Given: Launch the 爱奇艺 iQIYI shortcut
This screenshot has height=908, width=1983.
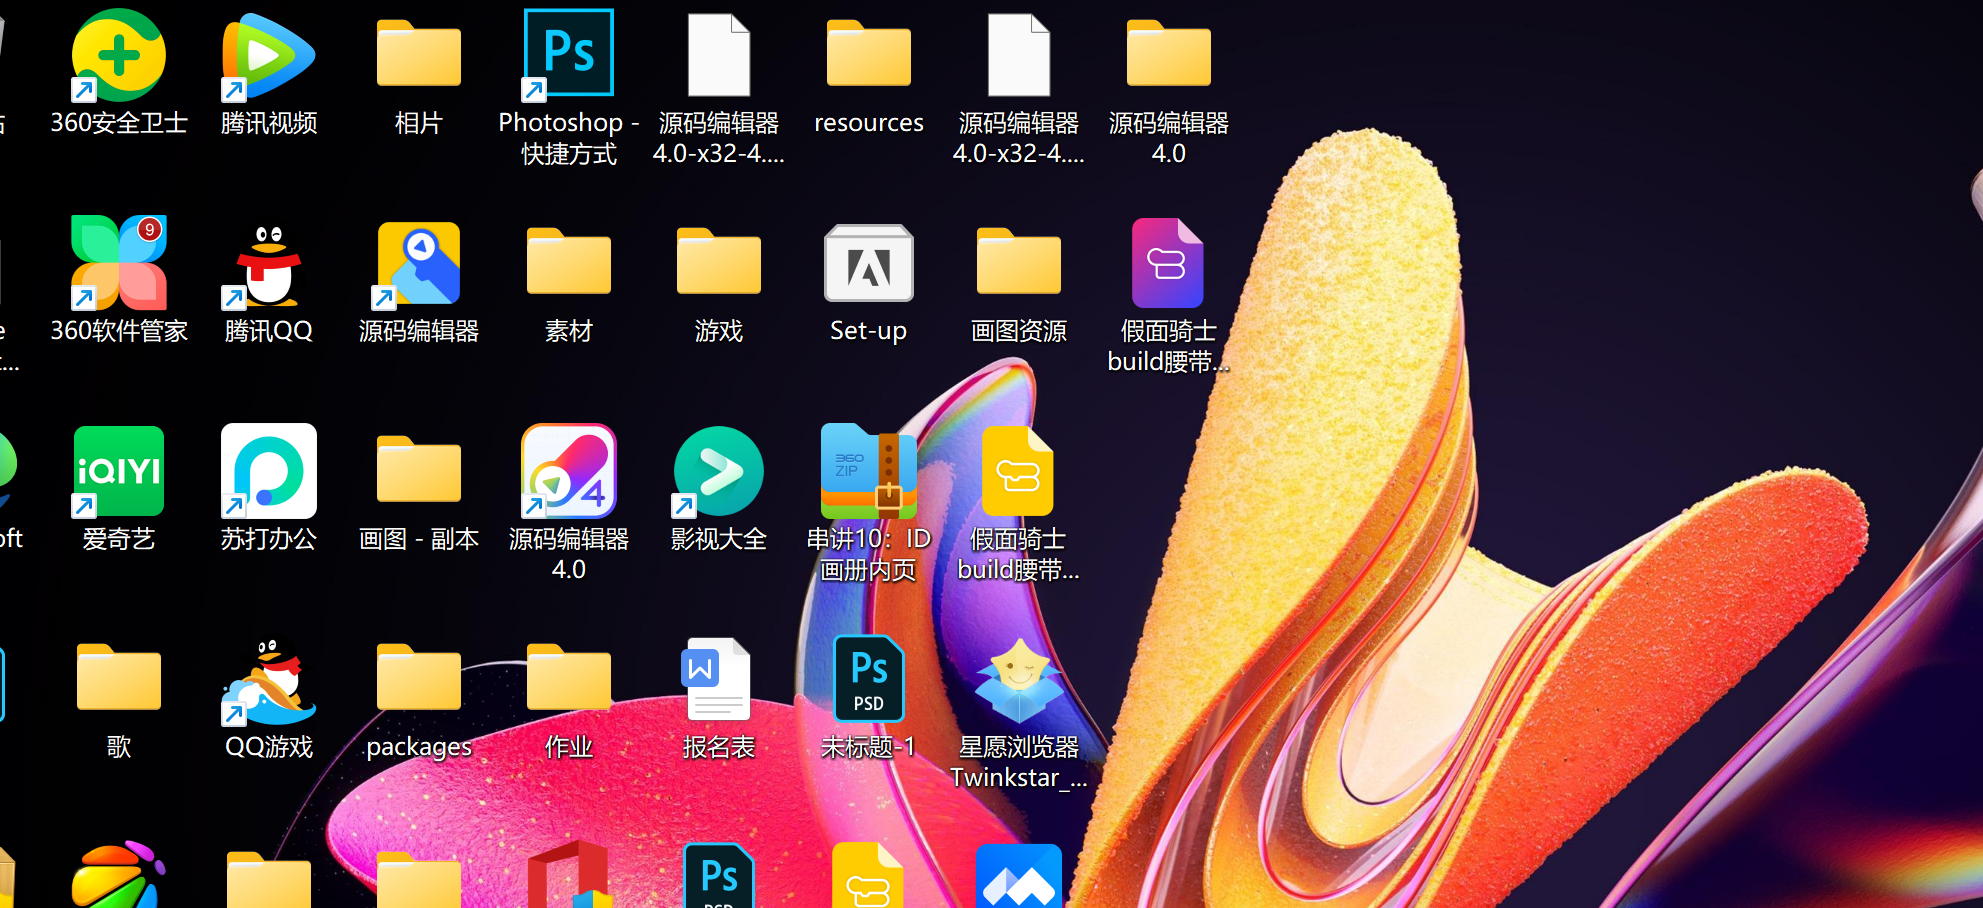Looking at the screenshot, I should 119,471.
